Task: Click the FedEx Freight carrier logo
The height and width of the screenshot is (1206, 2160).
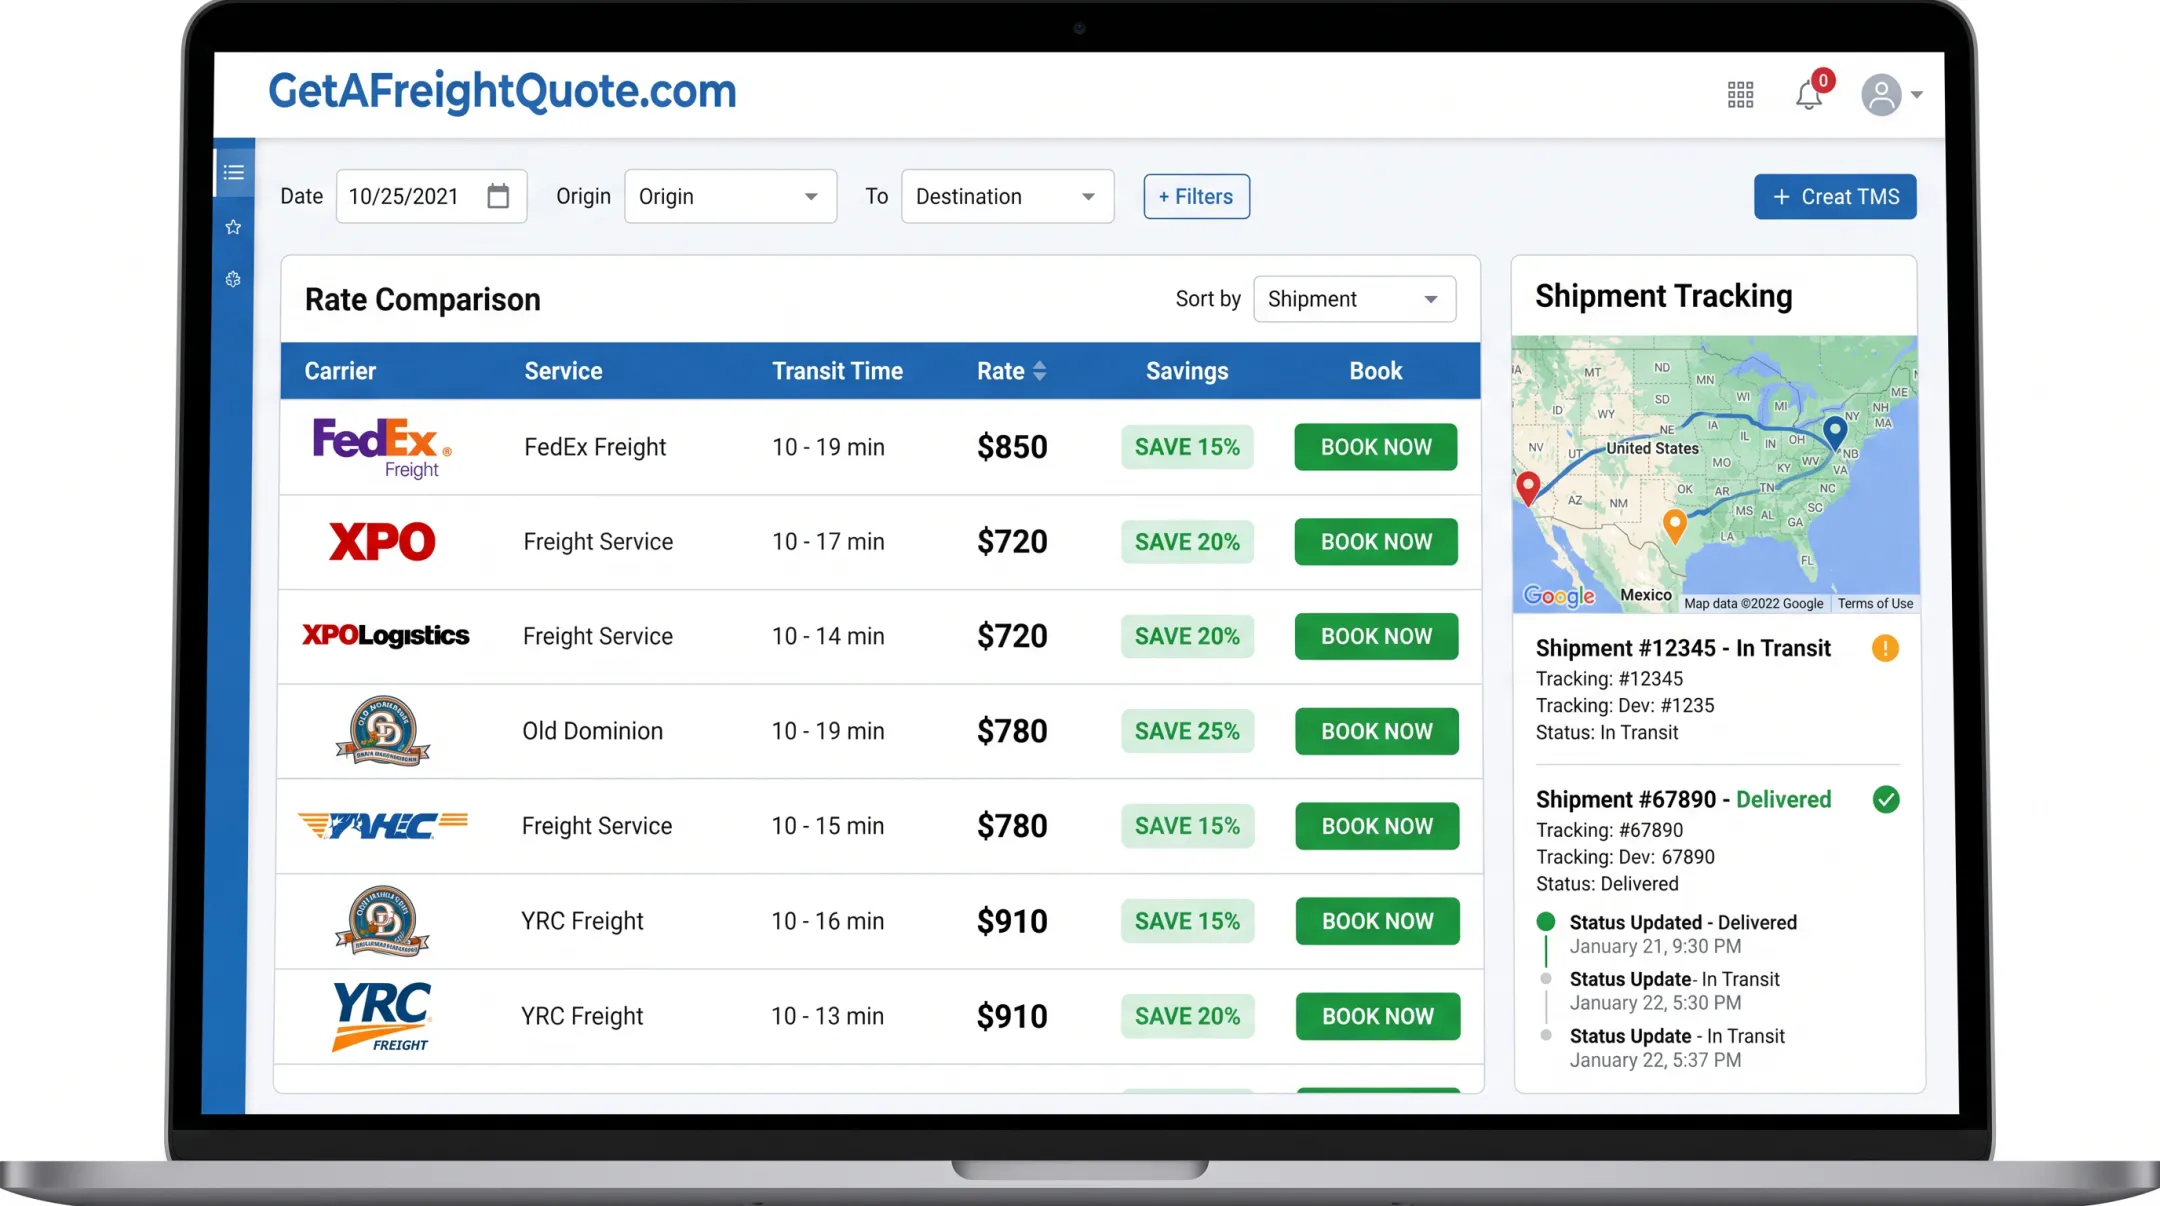Action: click(382, 447)
